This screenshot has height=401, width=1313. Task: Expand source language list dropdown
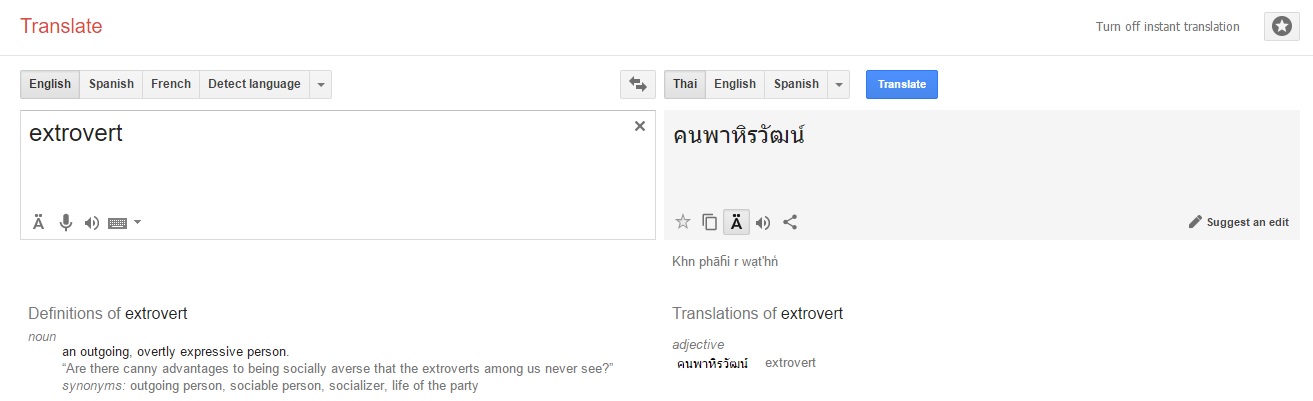coord(321,84)
